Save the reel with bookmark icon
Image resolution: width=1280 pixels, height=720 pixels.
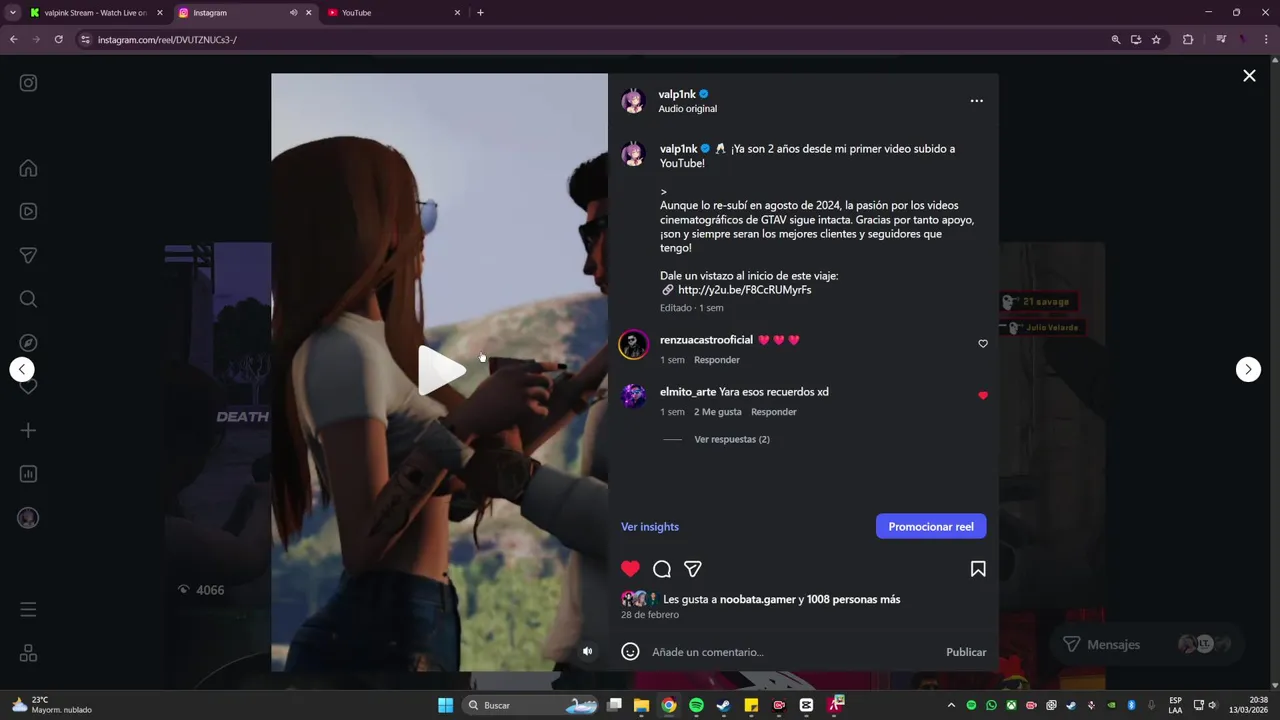(x=978, y=569)
